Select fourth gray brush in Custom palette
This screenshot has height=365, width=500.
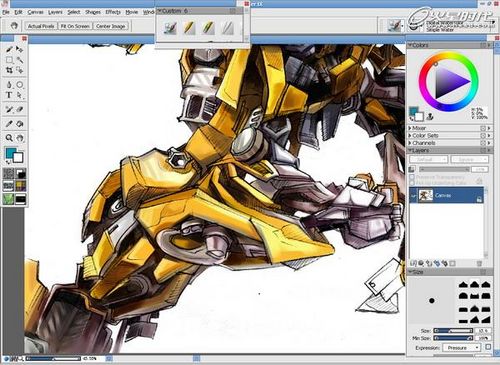coord(228,28)
